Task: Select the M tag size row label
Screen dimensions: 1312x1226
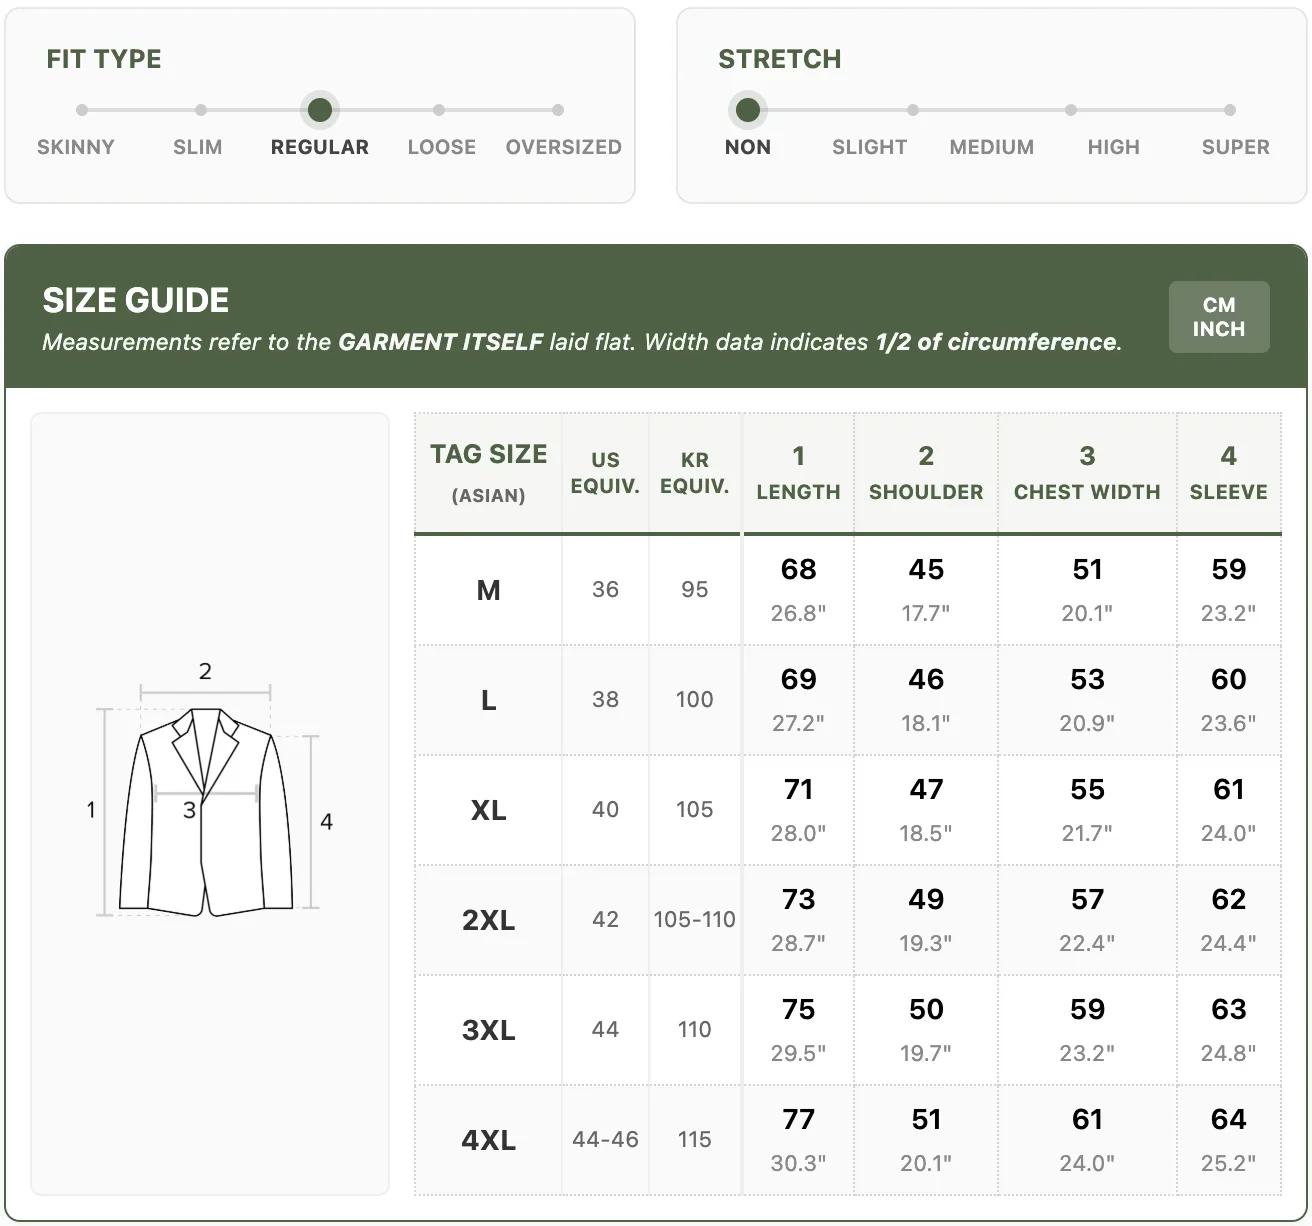Action: click(x=489, y=590)
